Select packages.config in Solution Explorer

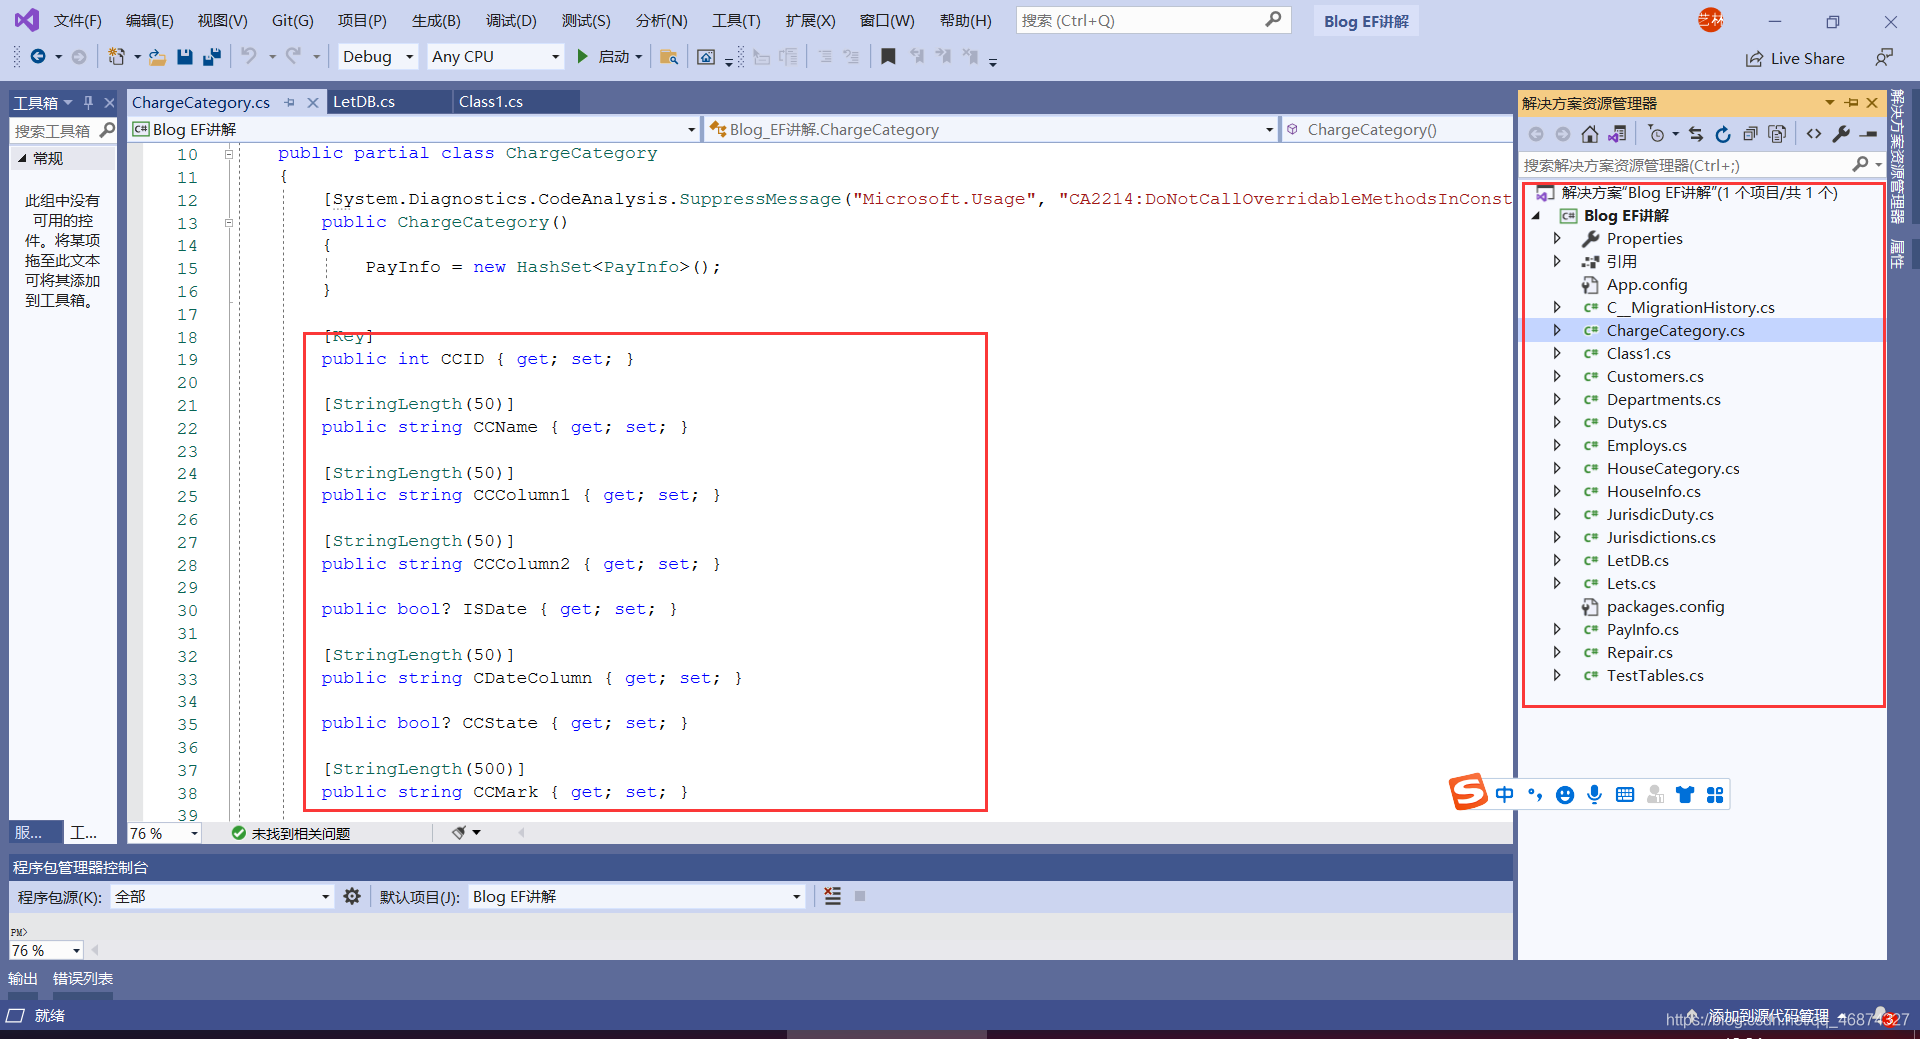coord(1665,606)
